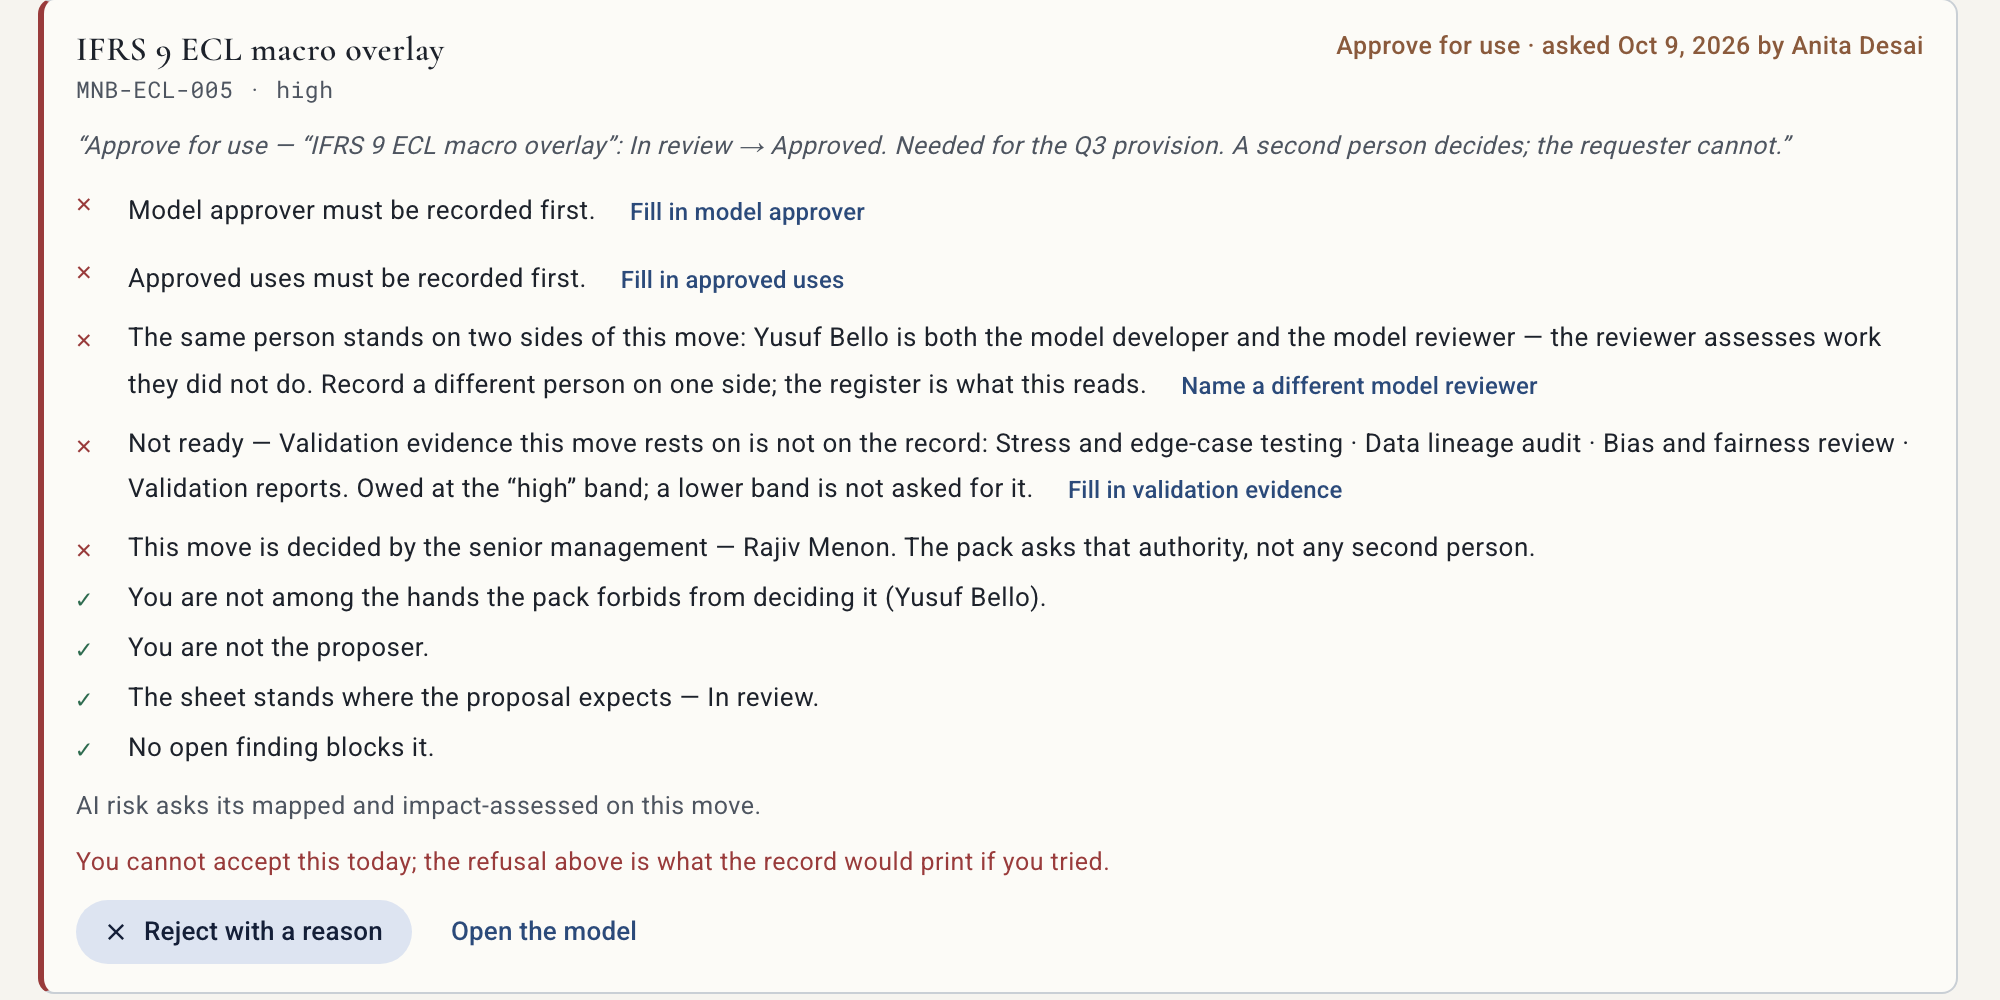Follow 'Name a different model reviewer' link
The height and width of the screenshot is (1000, 2000).
pos(1359,386)
